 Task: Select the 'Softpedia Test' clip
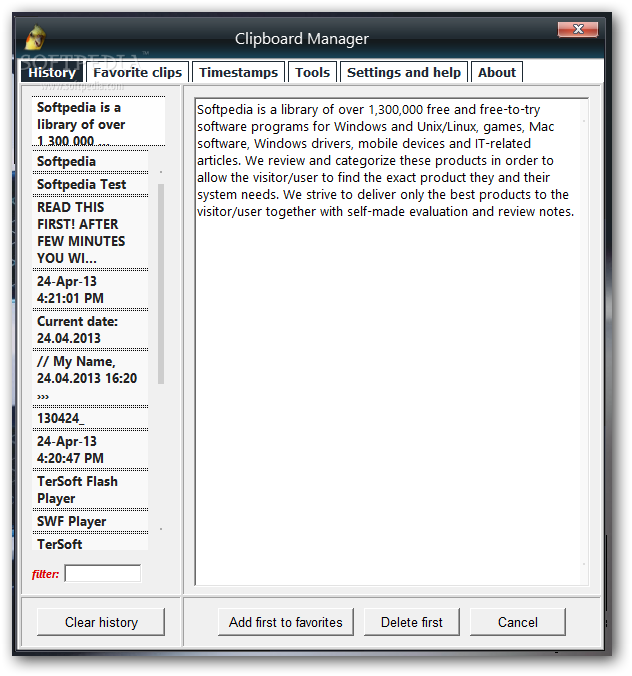pyautogui.click(x=90, y=185)
